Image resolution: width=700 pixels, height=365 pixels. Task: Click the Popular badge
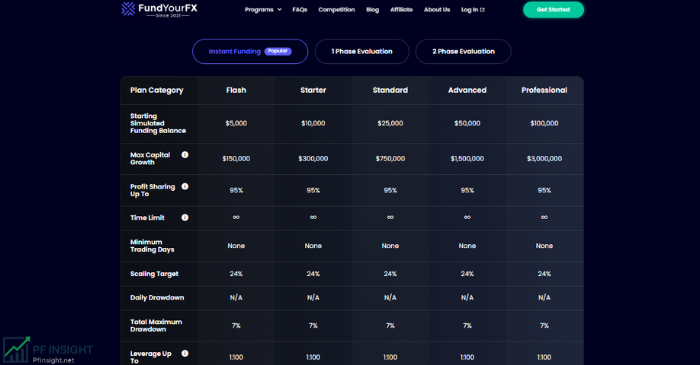pos(278,51)
